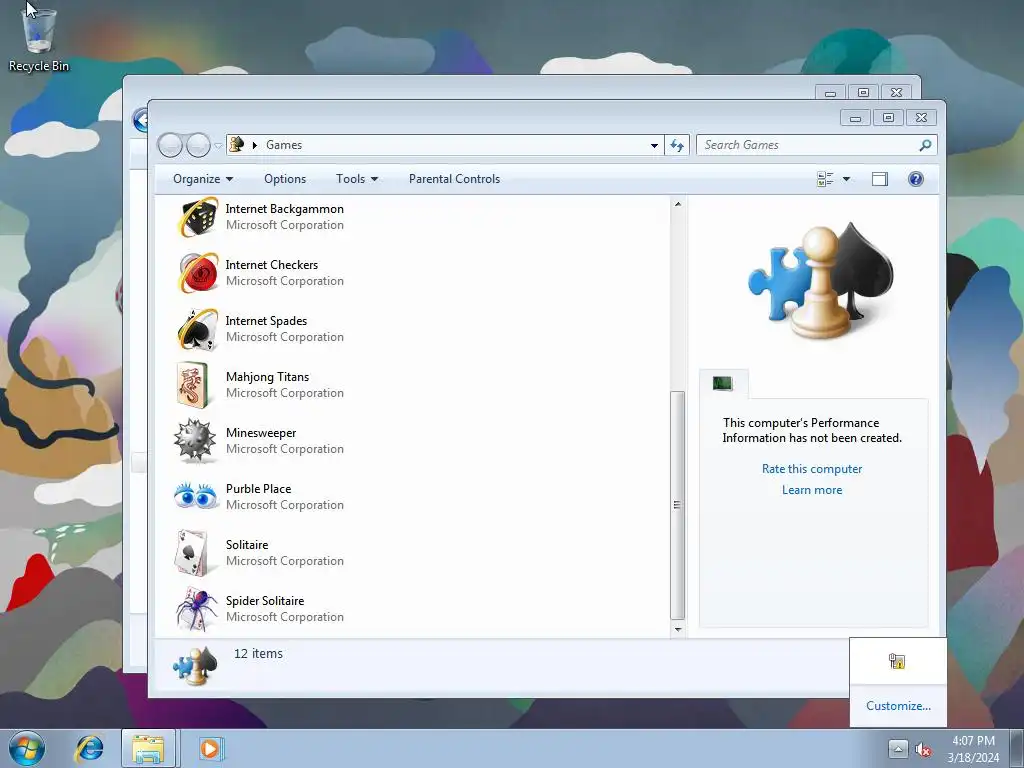Open the Recycle Bin desktop icon

(x=39, y=38)
